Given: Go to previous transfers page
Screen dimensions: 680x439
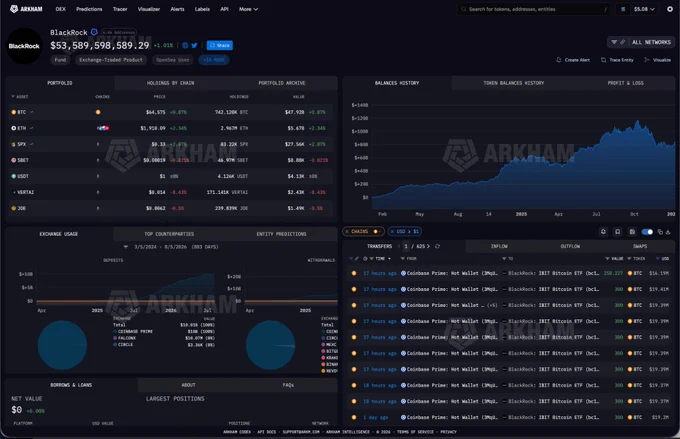Looking at the screenshot, I should [399, 246].
